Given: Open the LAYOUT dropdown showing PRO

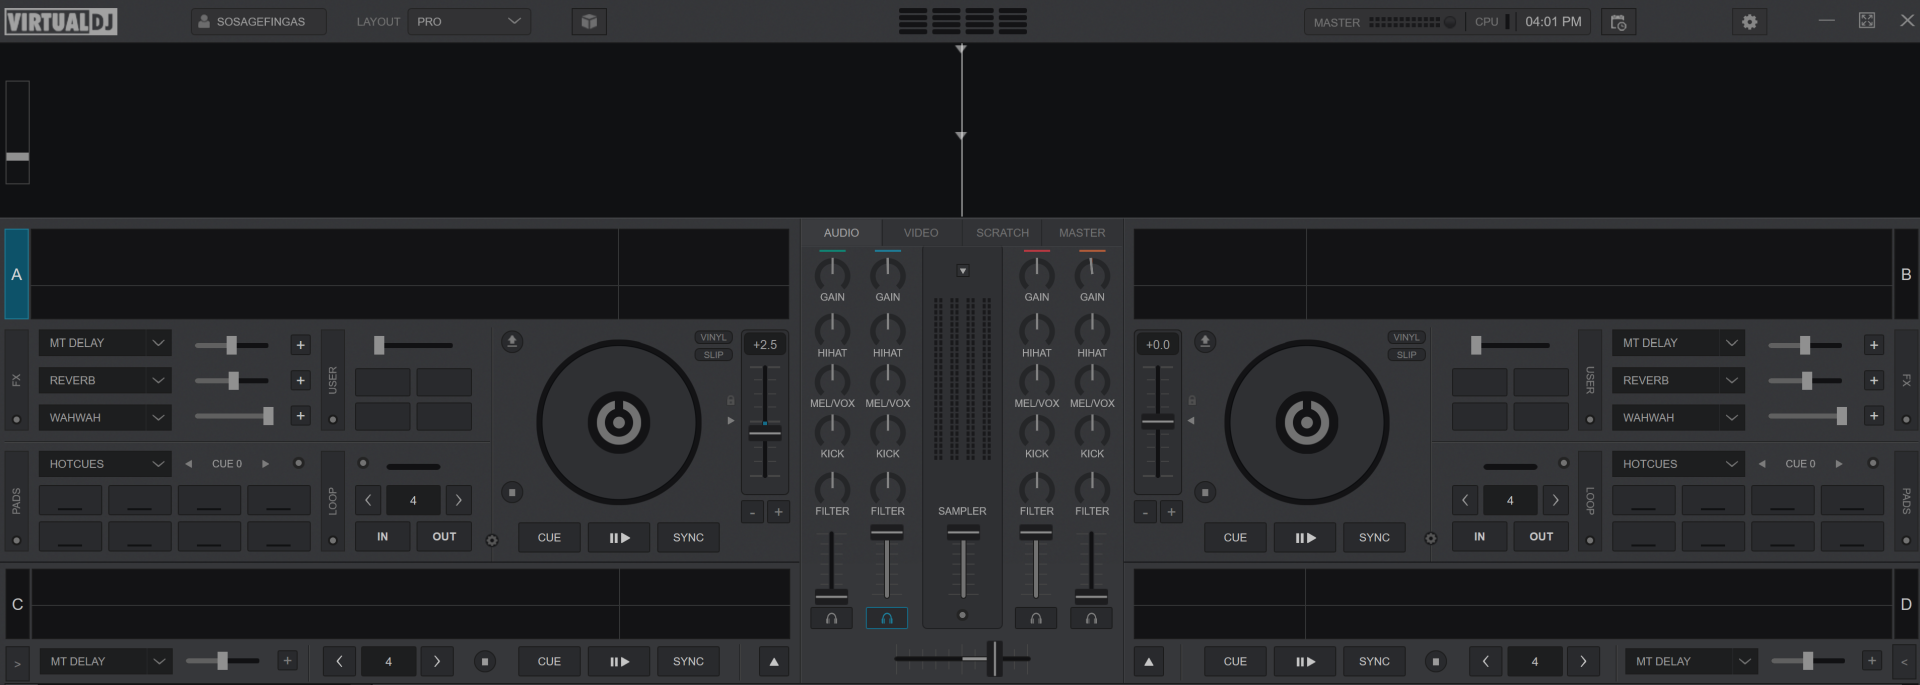Looking at the screenshot, I should pos(469,22).
